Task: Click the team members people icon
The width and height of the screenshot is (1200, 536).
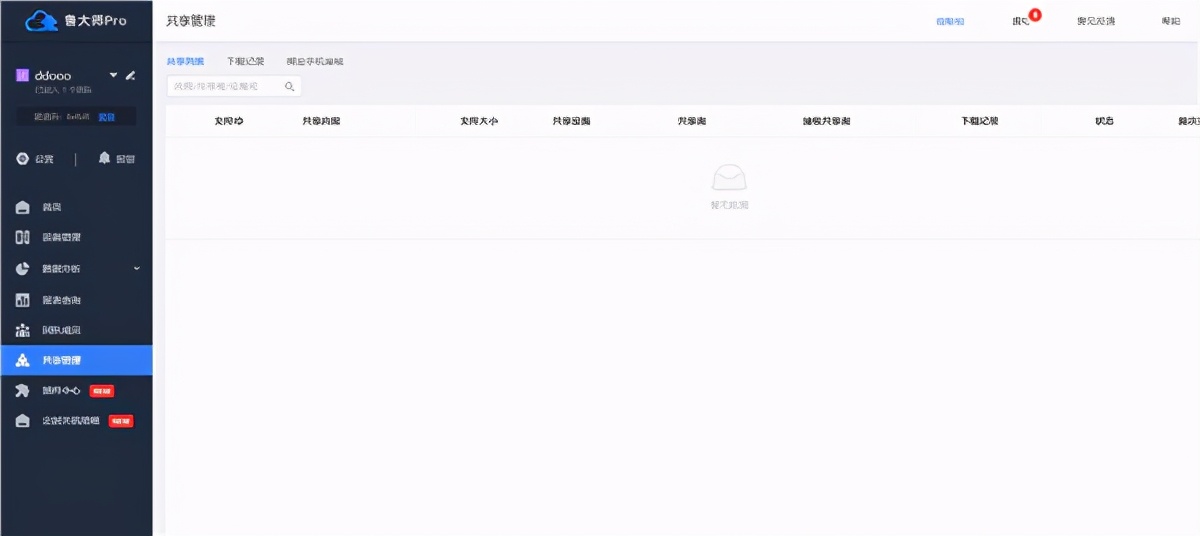Action: pyautogui.click(x=23, y=330)
